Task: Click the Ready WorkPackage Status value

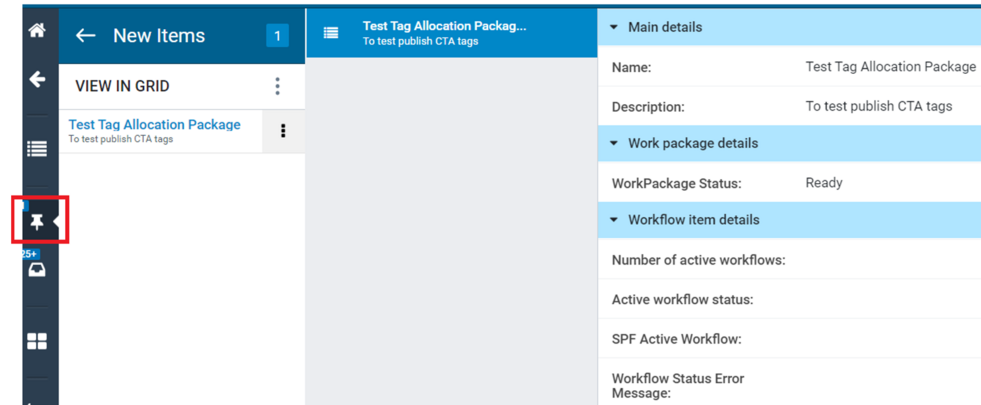Action: [824, 183]
